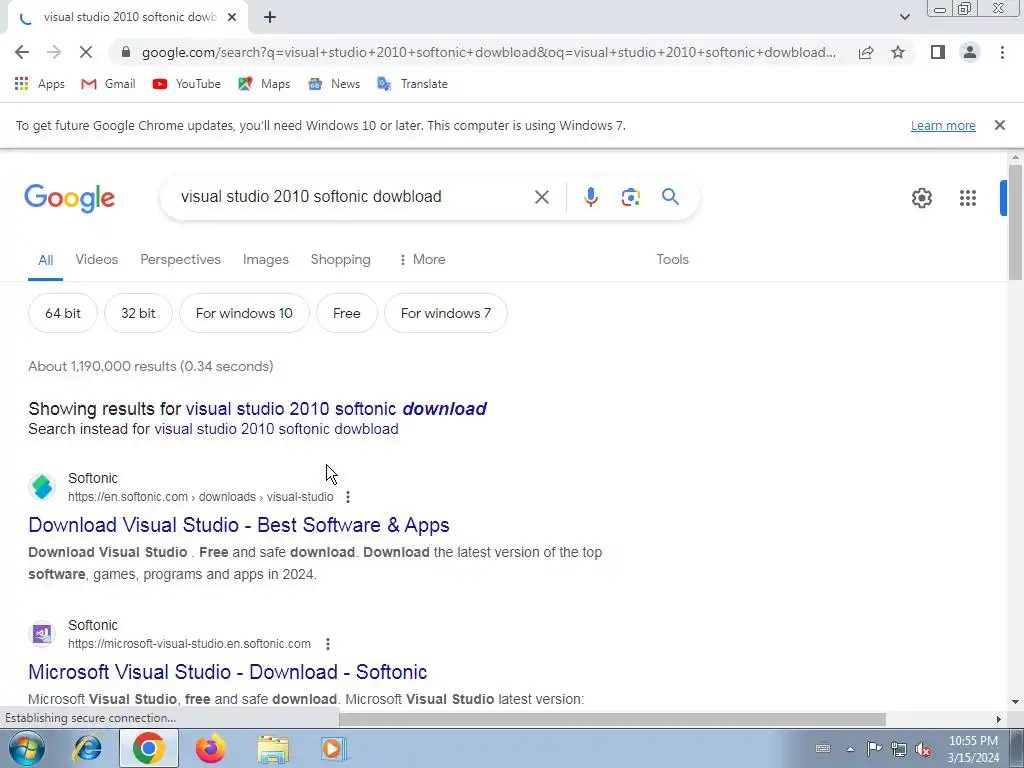Open the Translate bookmark
This screenshot has width=1024, height=768.
pos(412,84)
